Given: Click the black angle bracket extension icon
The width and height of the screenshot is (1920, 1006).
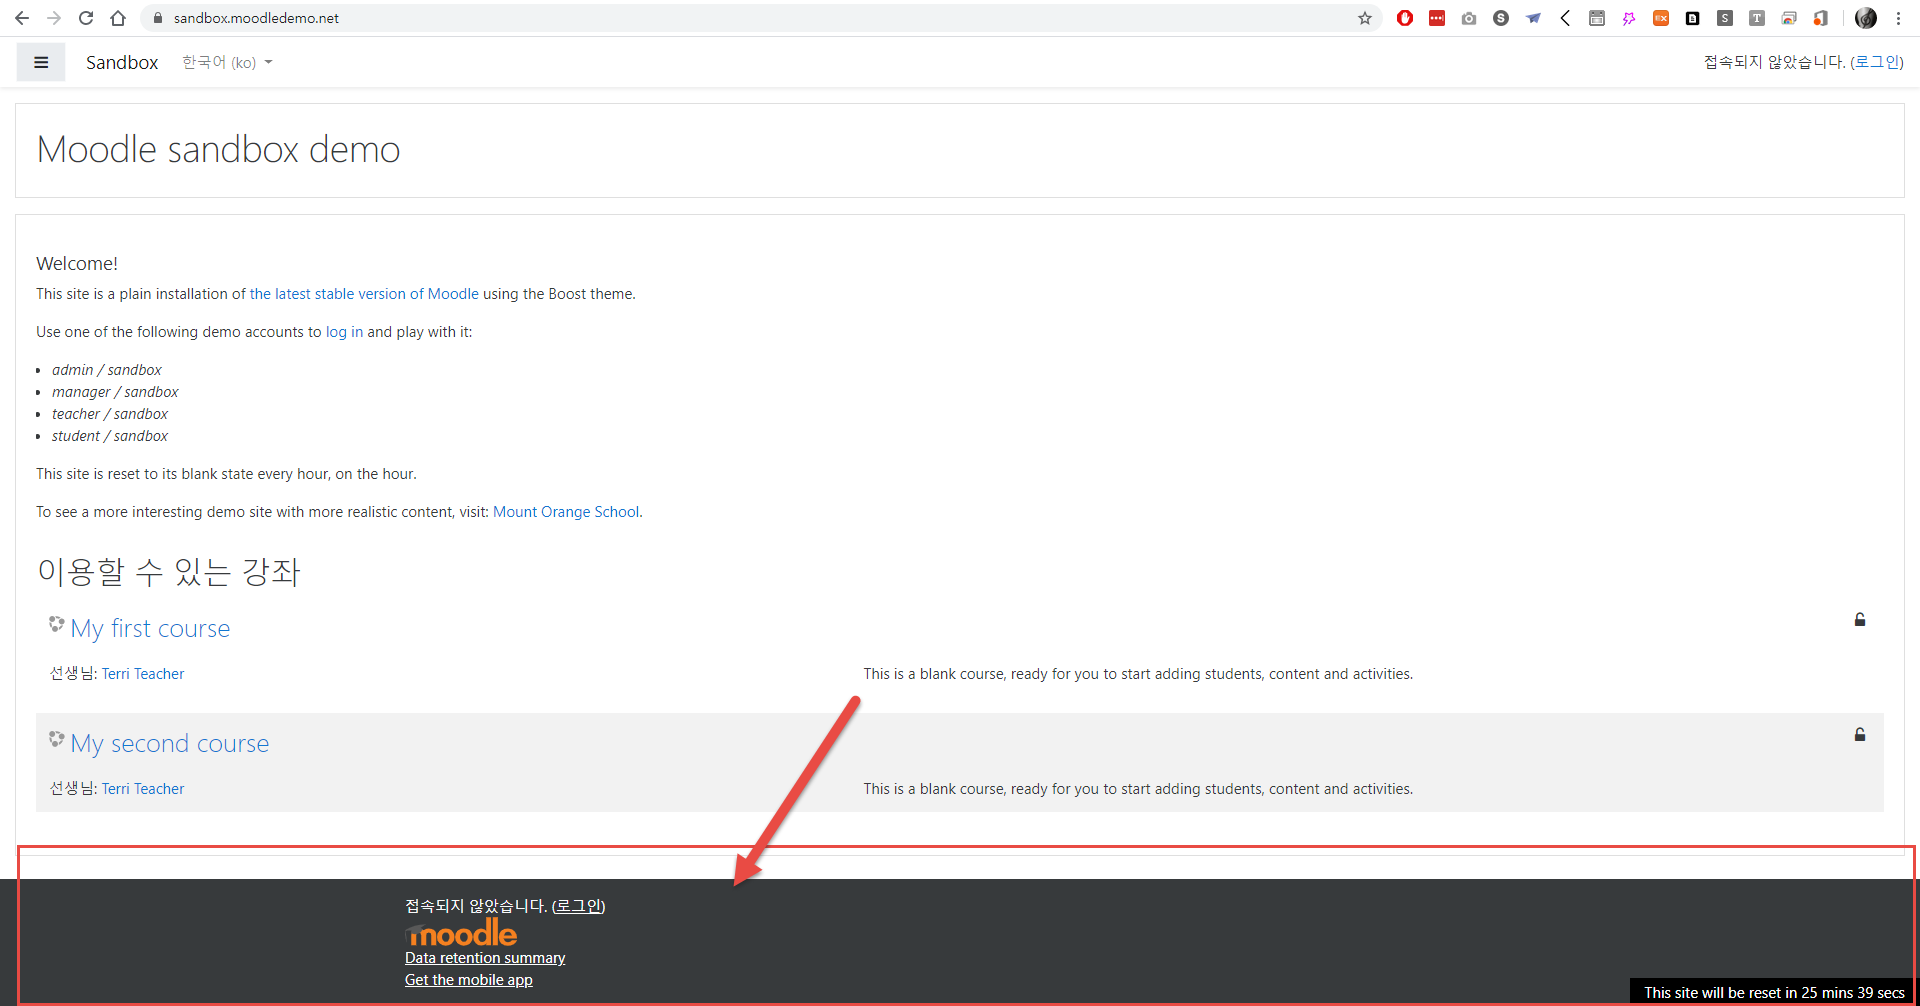Looking at the screenshot, I should tap(1565, 18).
